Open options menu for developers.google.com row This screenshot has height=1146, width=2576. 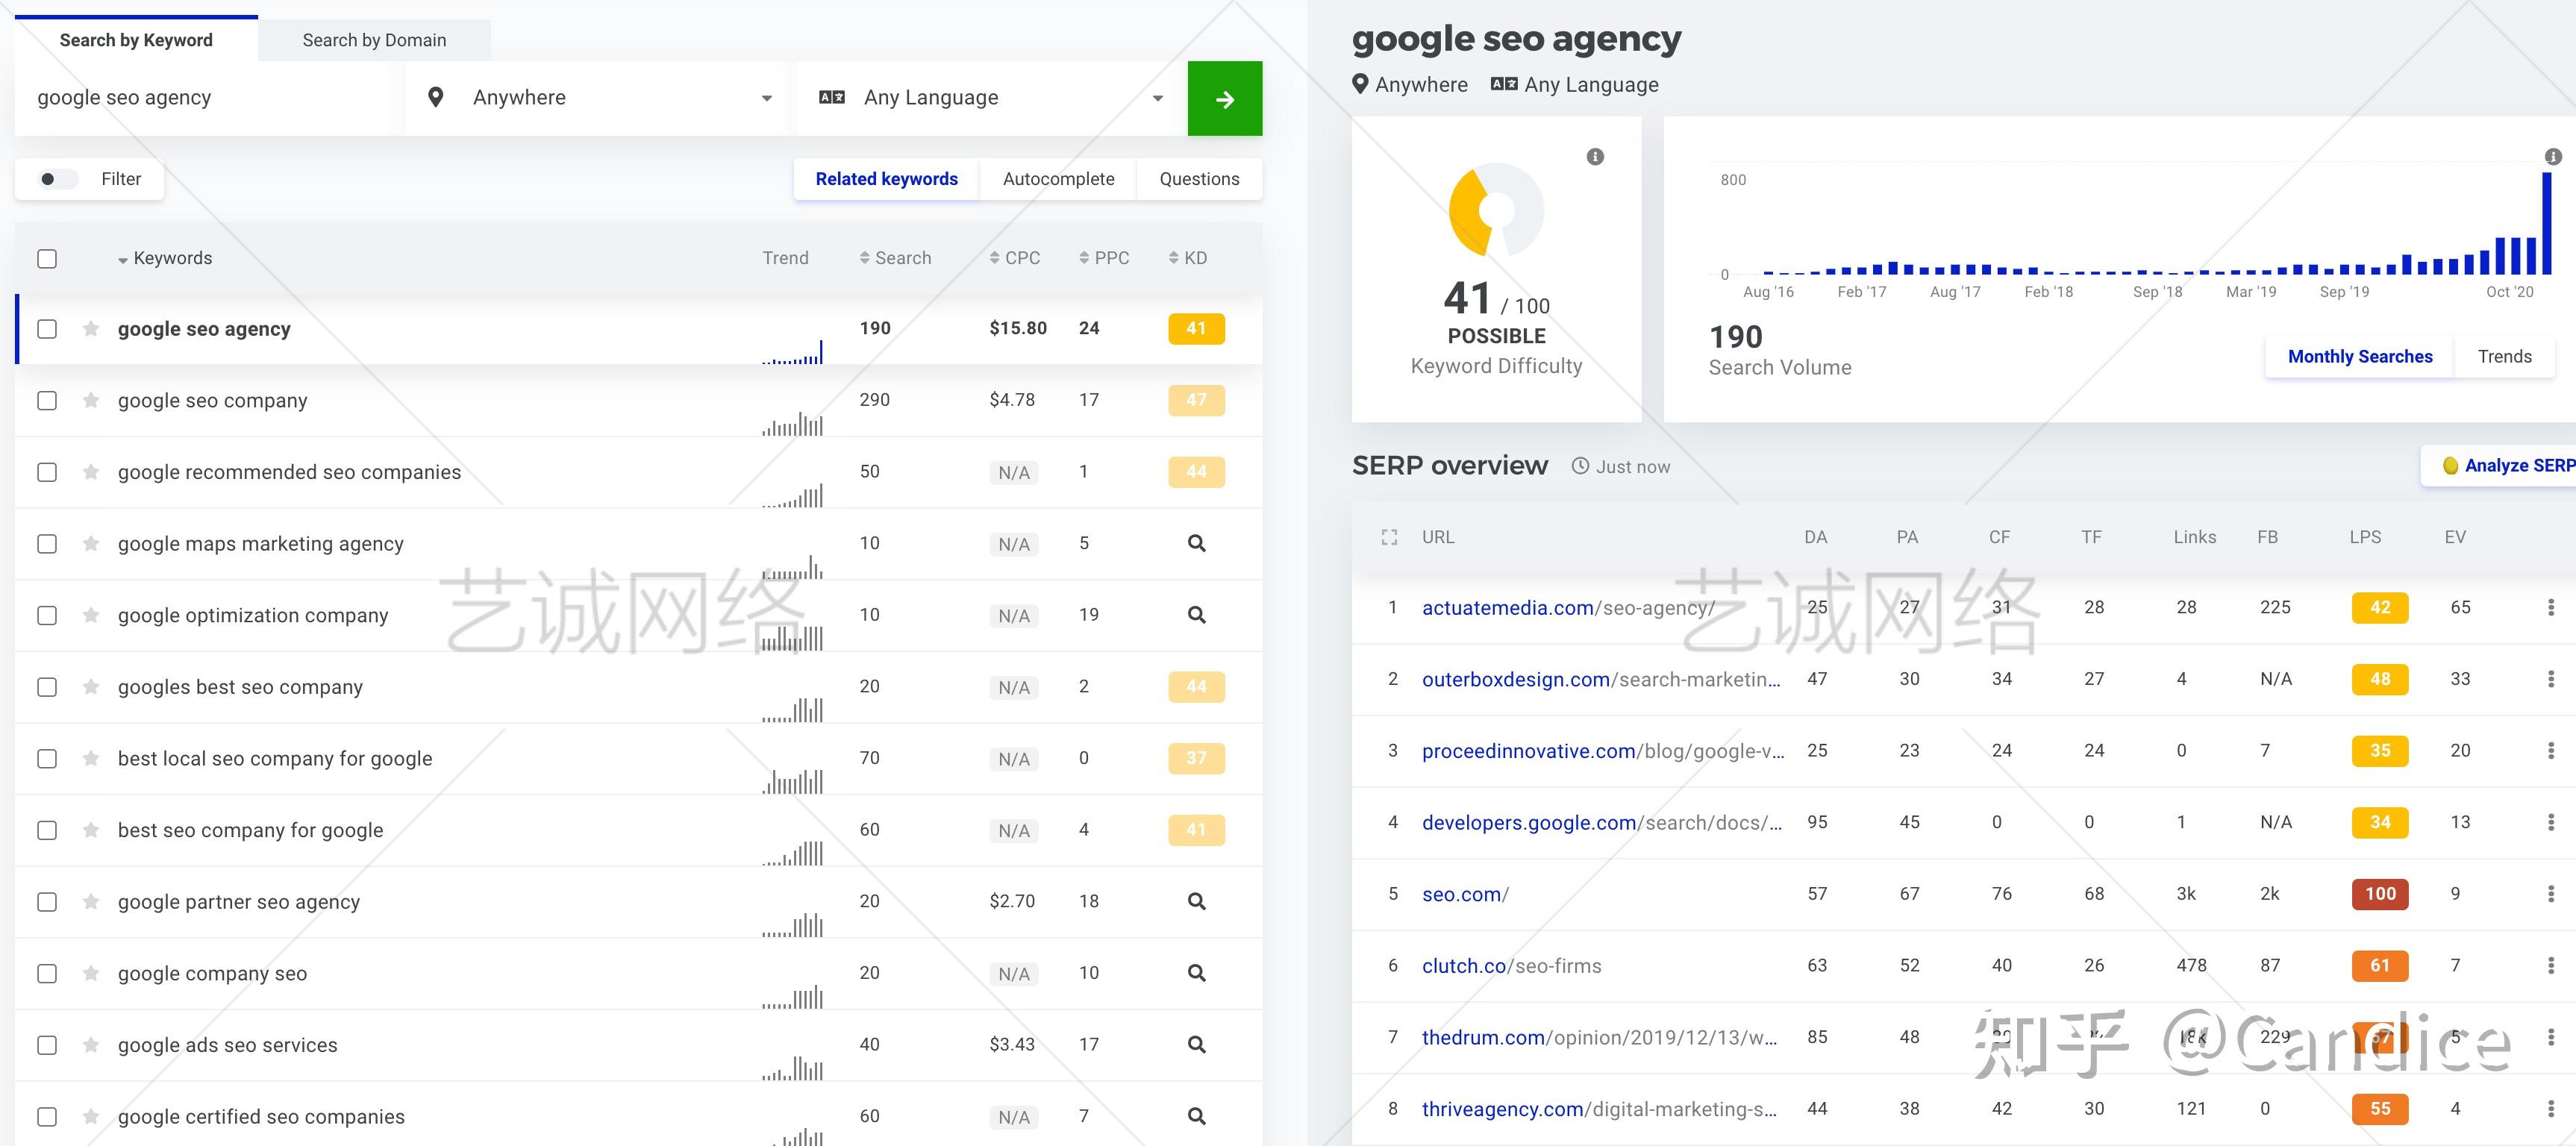(2550, 822)
